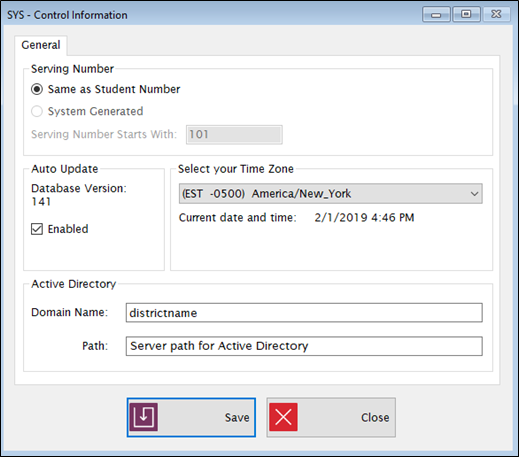The image size is (519, 457).
Task: Click the purple Save icon
Action: (x=144, y=417)
